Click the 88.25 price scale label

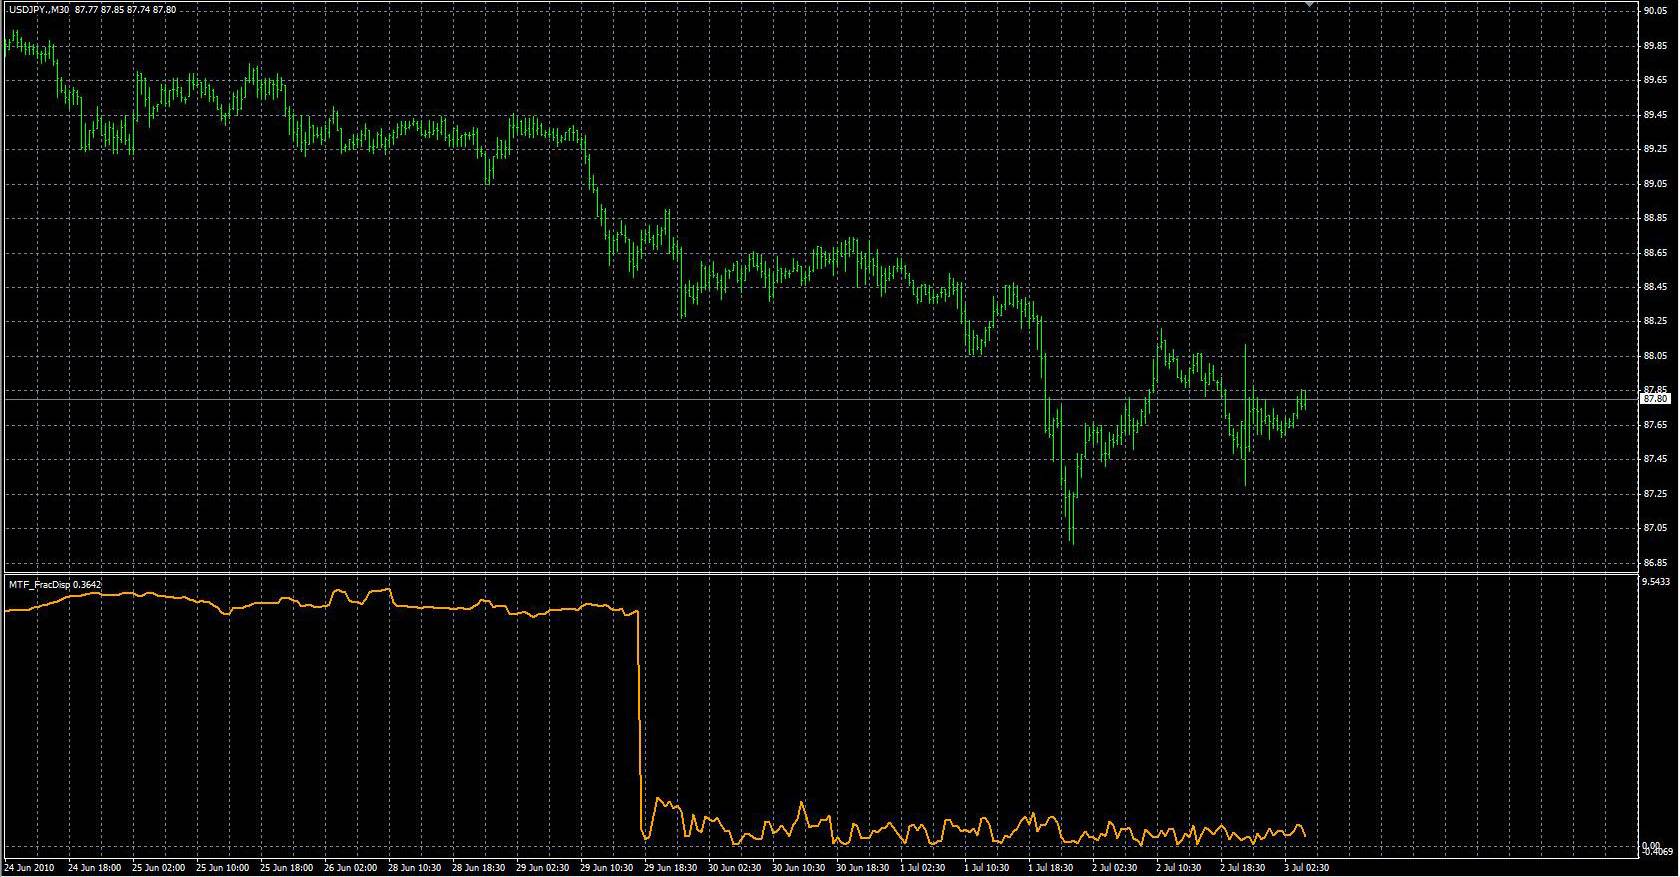(1655, 321)
